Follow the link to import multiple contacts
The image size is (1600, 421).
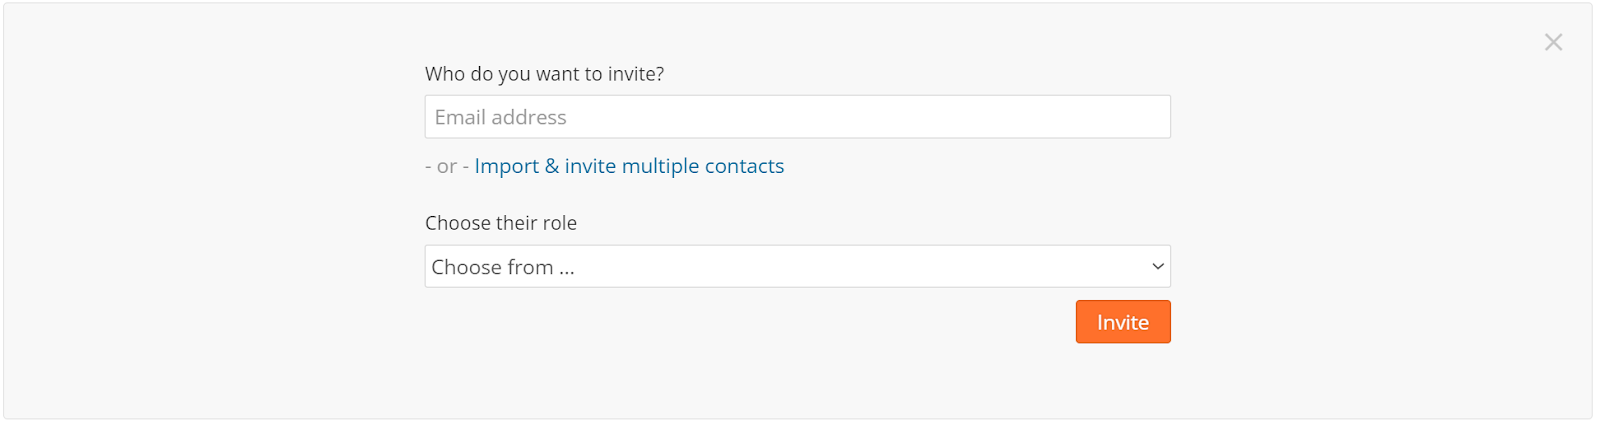click(x=629, y=166)
